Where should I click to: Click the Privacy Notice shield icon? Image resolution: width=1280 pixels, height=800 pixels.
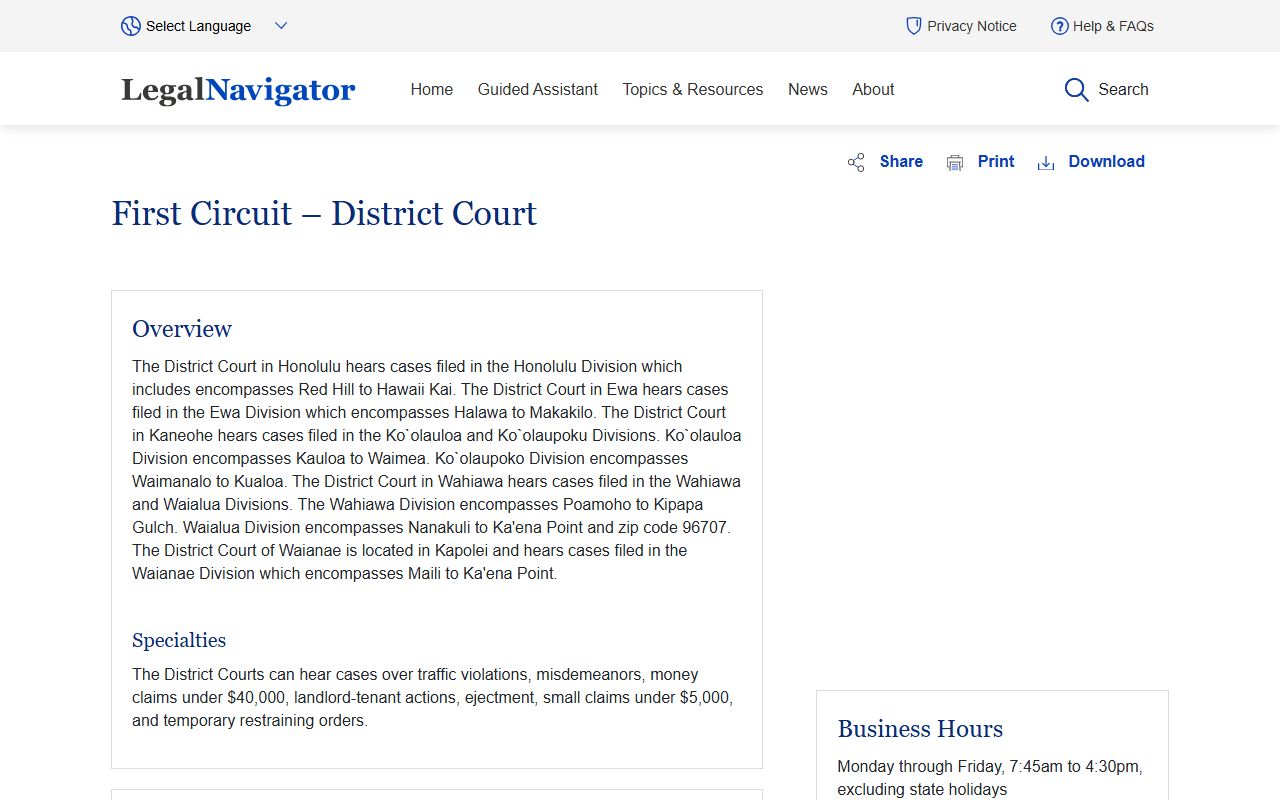pyautogui.click(x=913, y=26)
